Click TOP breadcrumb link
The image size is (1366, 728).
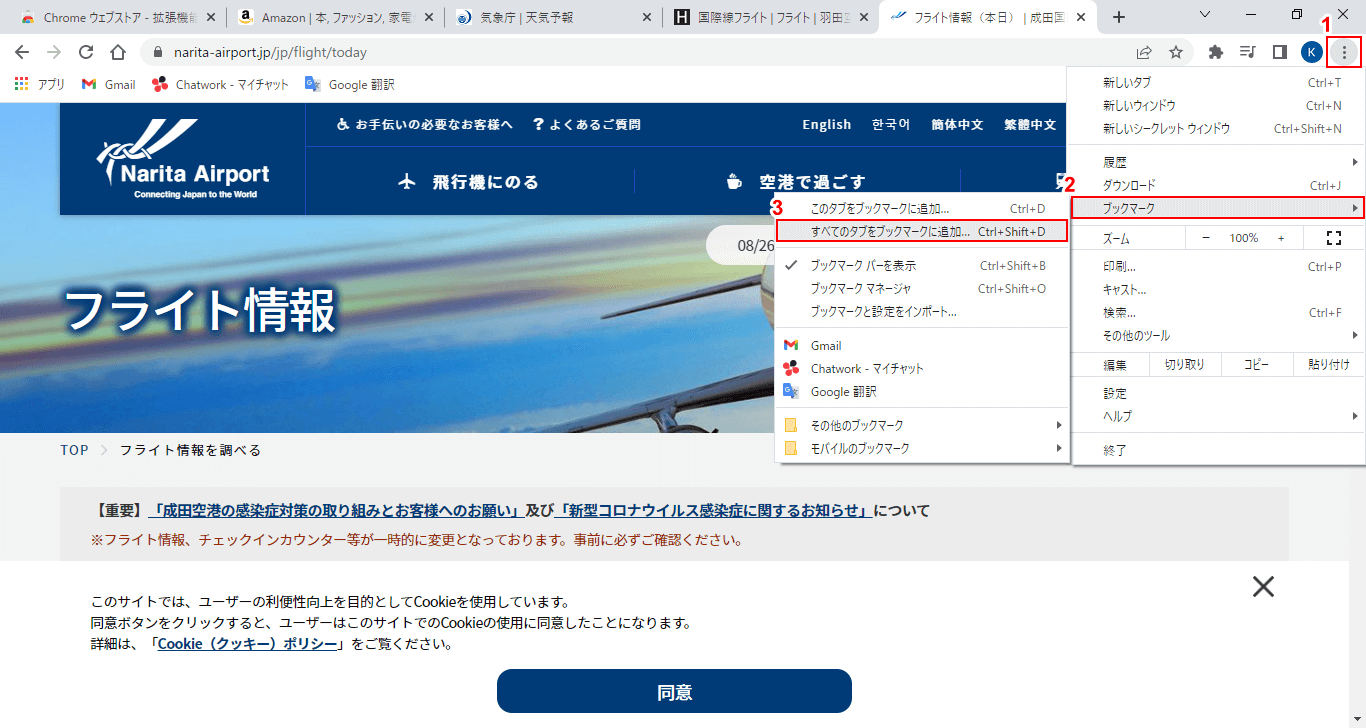[74, 450]
